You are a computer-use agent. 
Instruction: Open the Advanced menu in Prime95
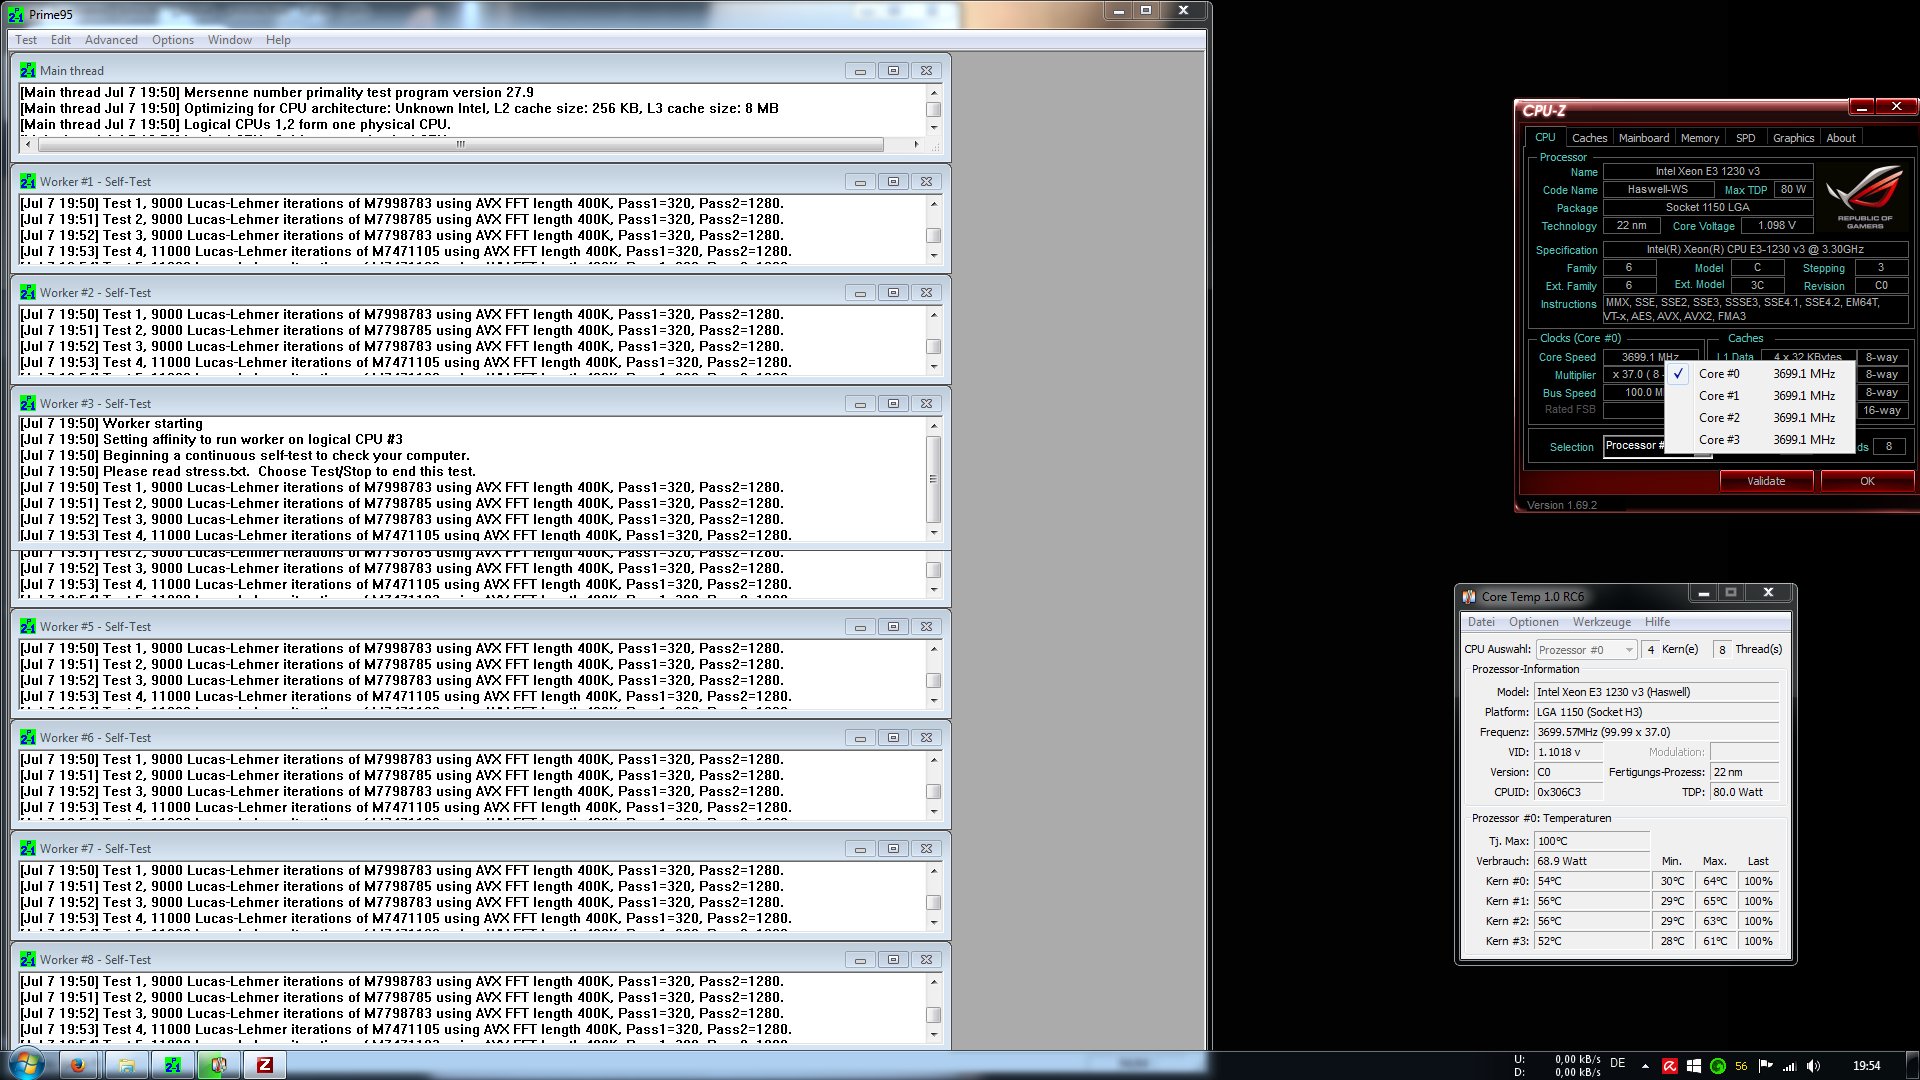coord(111,40)
